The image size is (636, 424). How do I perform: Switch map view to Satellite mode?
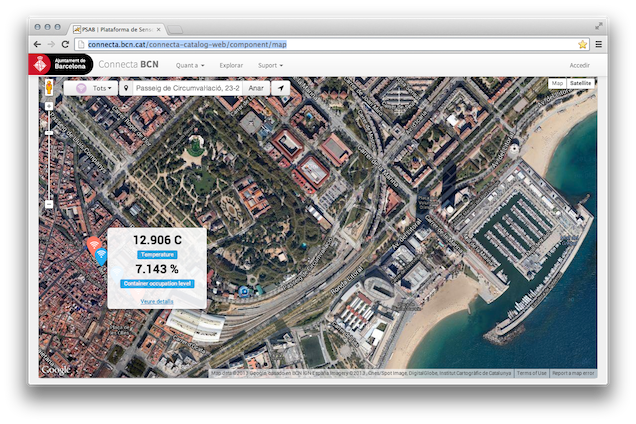(x=580, y=83)
